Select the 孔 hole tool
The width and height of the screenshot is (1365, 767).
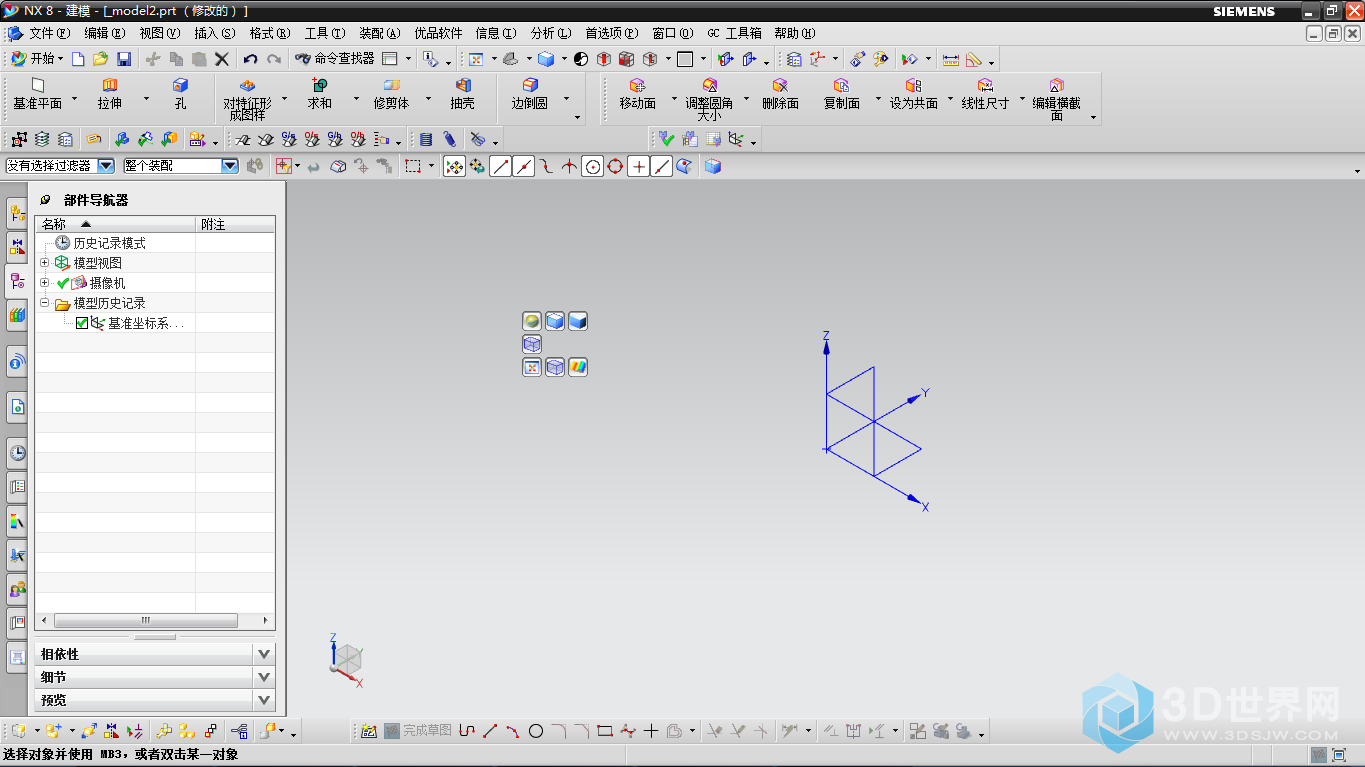pyautogui.click(x=180, y=94)
